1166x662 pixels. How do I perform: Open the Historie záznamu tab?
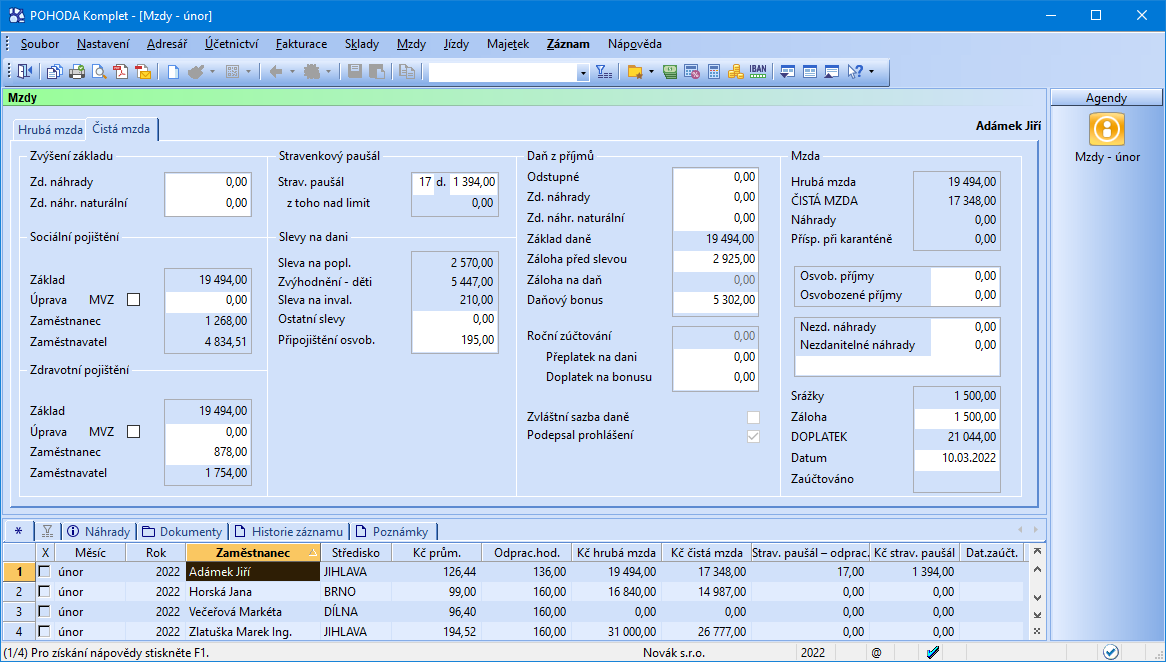289,531
